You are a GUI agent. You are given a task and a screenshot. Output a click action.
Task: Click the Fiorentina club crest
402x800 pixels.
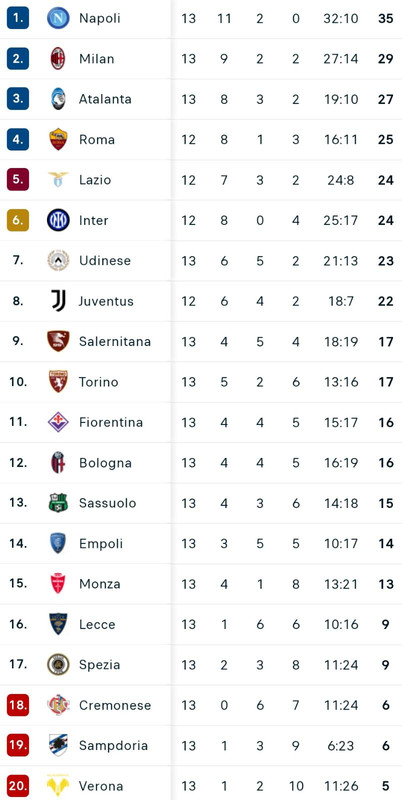pyautogui.click(x=58, y=422)
